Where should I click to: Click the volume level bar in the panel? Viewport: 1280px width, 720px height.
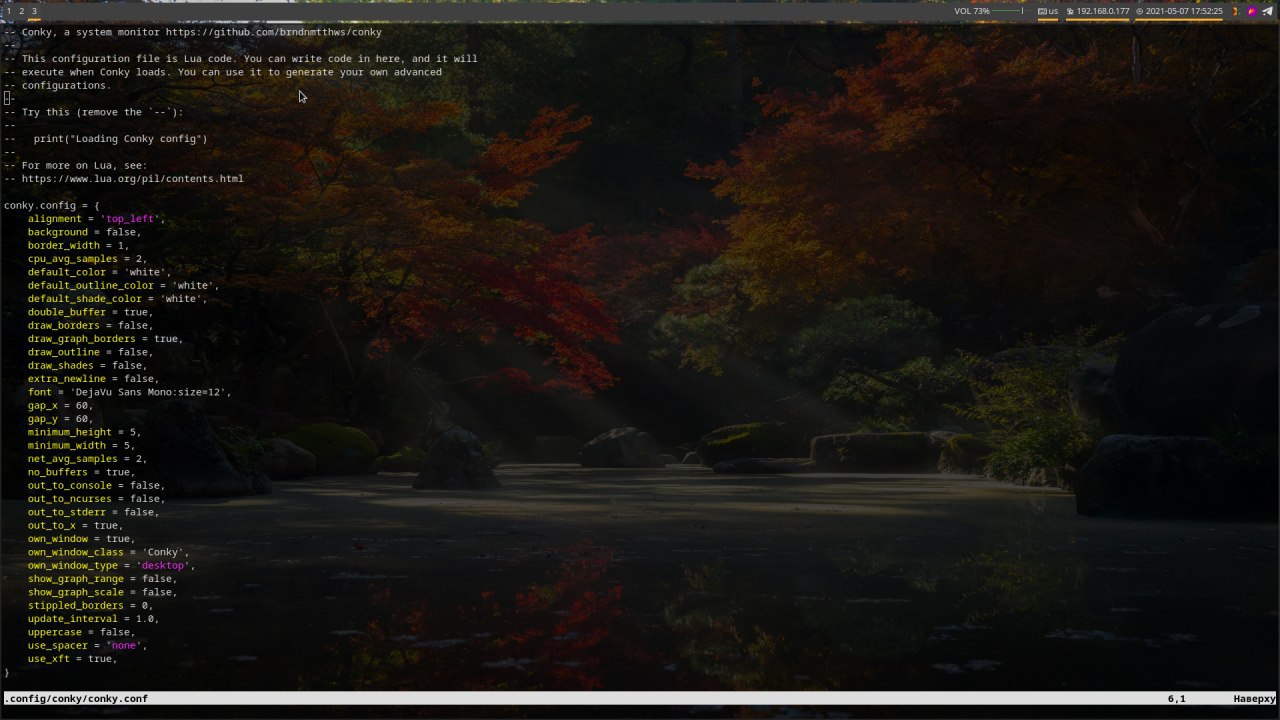pos(1008,11)
